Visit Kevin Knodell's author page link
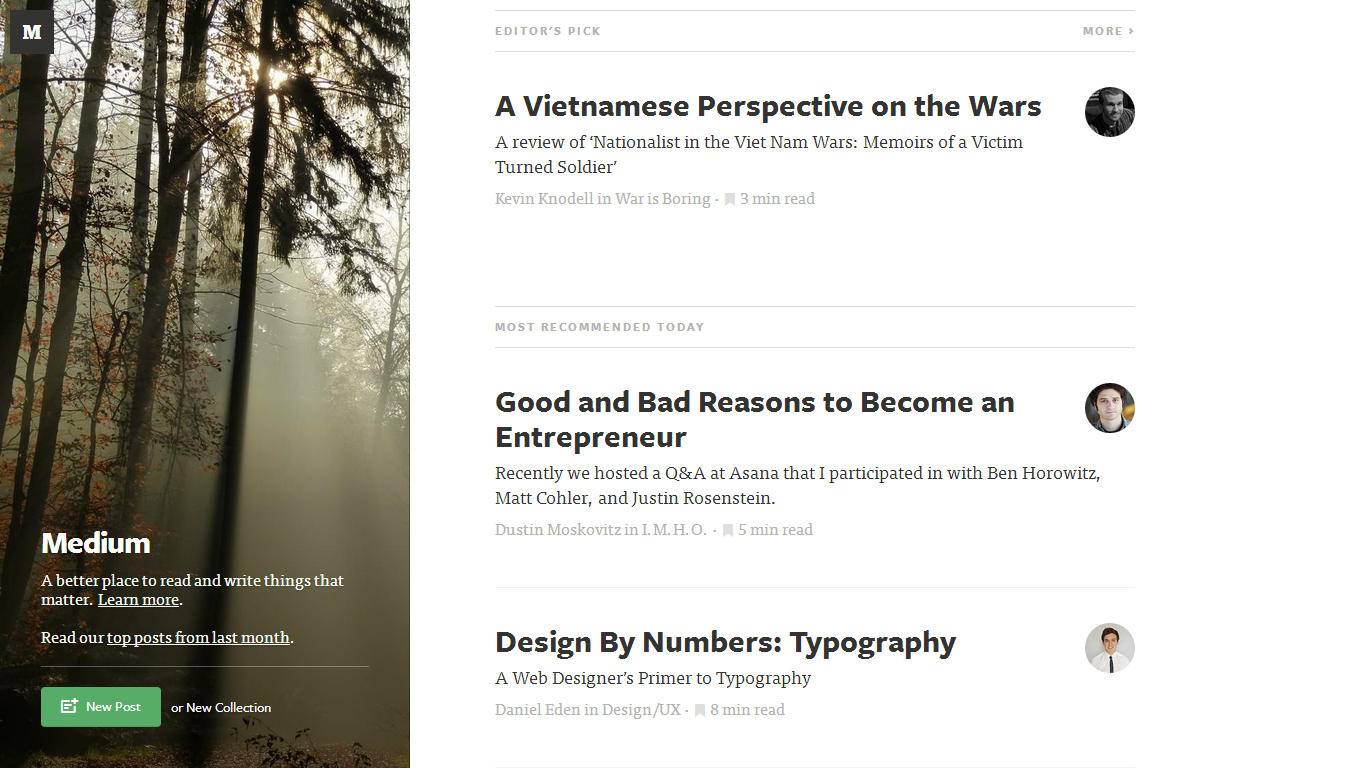The image size is (1347, 768). point(544,199)
